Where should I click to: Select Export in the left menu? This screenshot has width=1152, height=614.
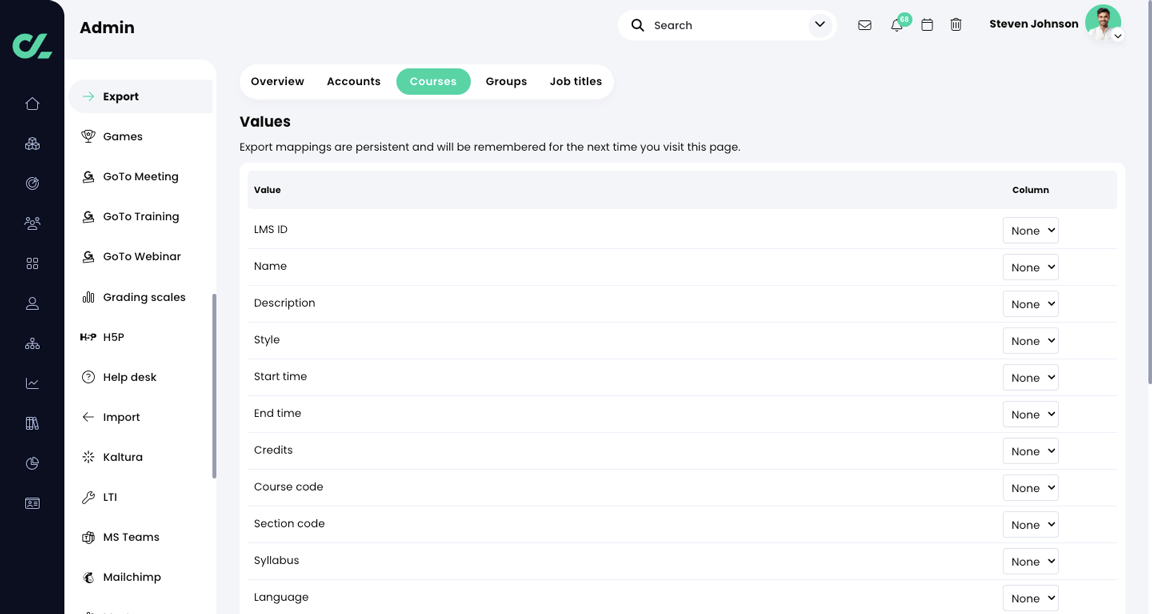tap(121, 96)
